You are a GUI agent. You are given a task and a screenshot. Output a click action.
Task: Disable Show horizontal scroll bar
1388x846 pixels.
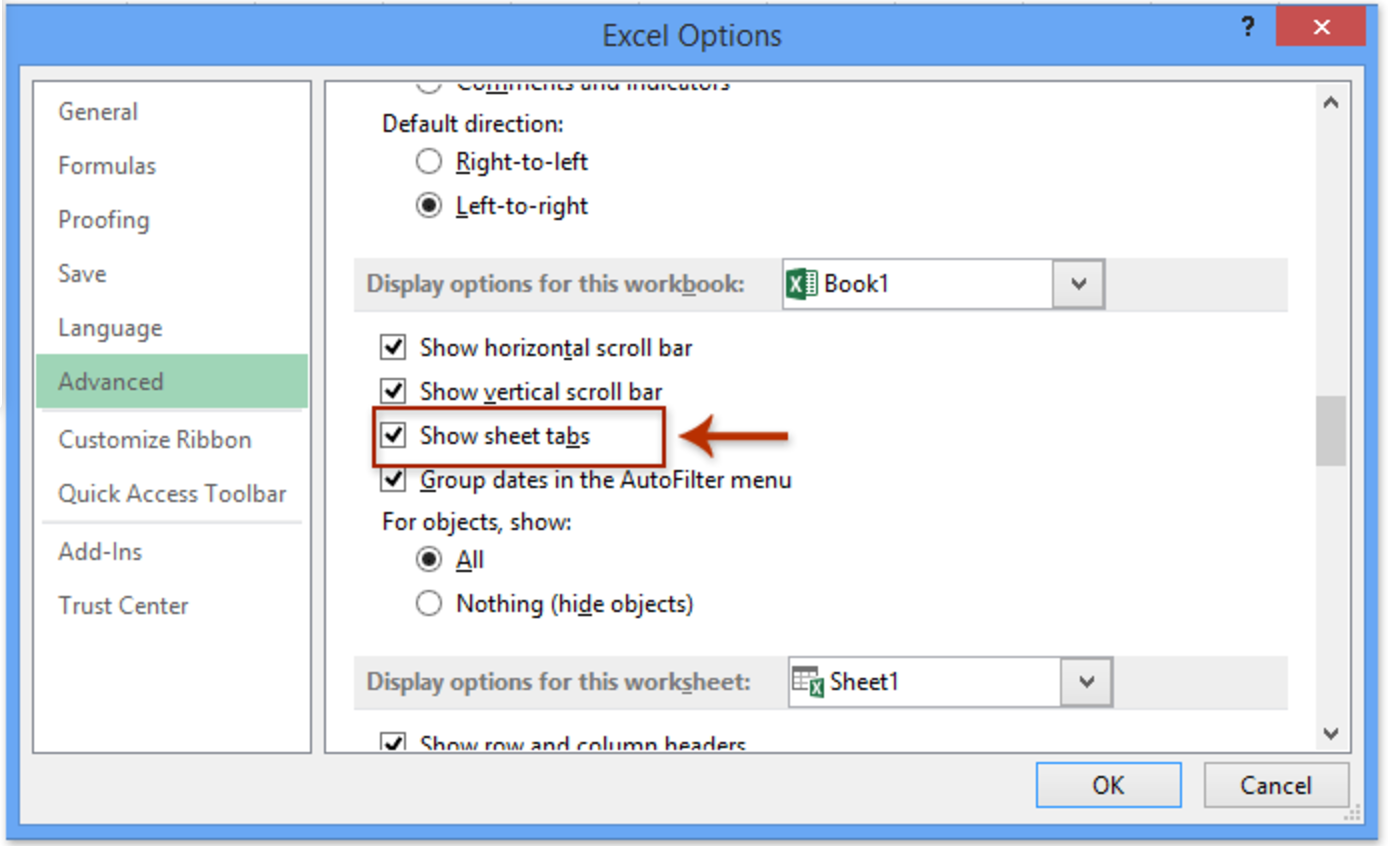(x=392, y=347)
